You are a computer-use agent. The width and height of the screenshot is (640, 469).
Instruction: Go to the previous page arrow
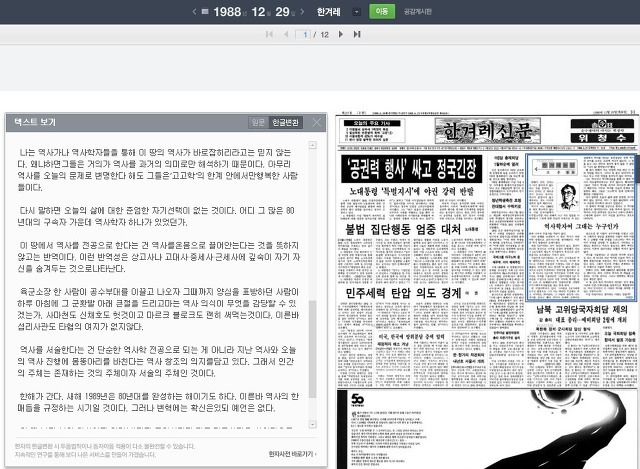[x=286, y=34]
